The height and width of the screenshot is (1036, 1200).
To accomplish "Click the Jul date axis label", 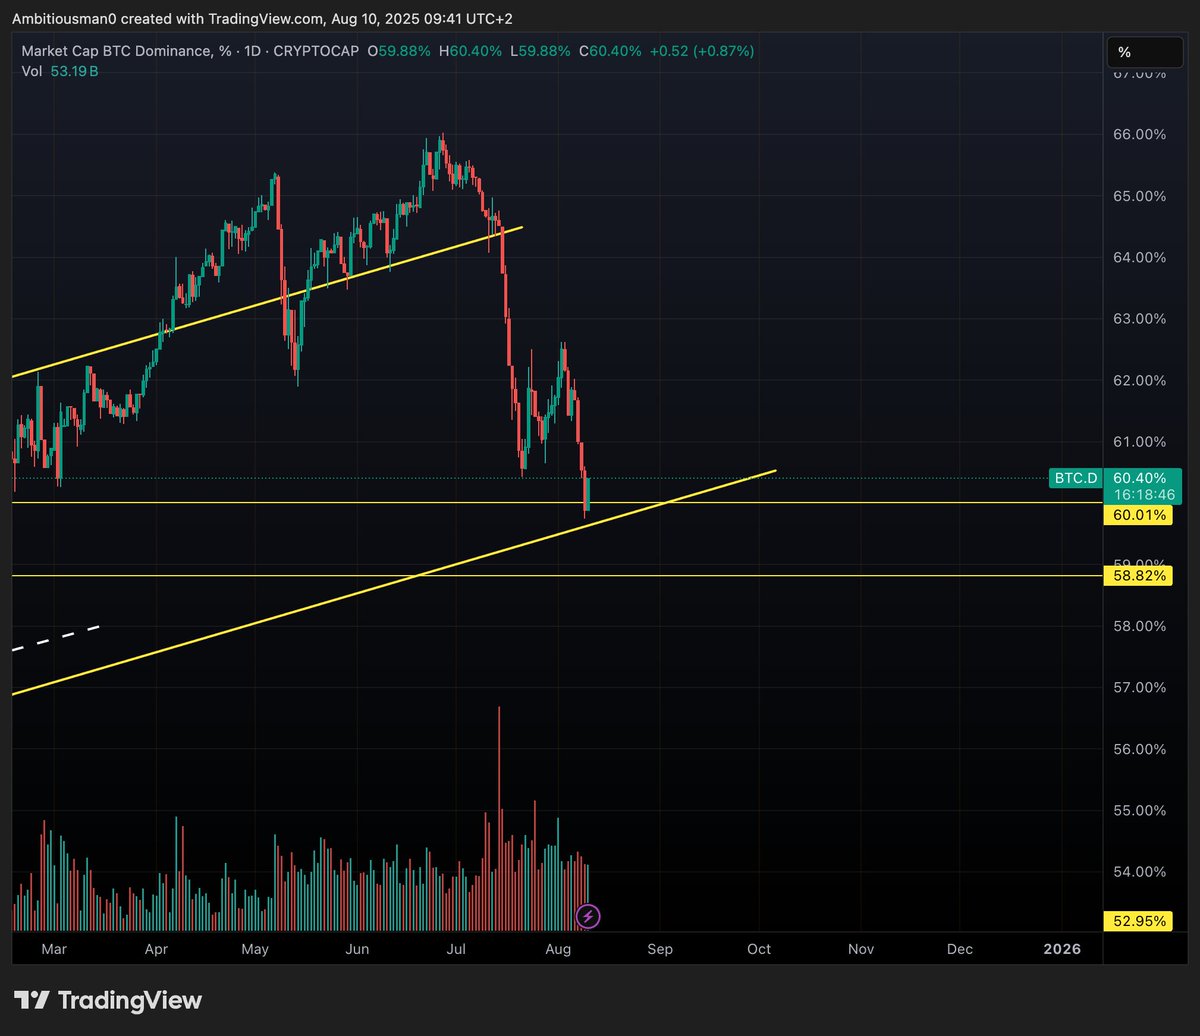I will click(458, 949).
